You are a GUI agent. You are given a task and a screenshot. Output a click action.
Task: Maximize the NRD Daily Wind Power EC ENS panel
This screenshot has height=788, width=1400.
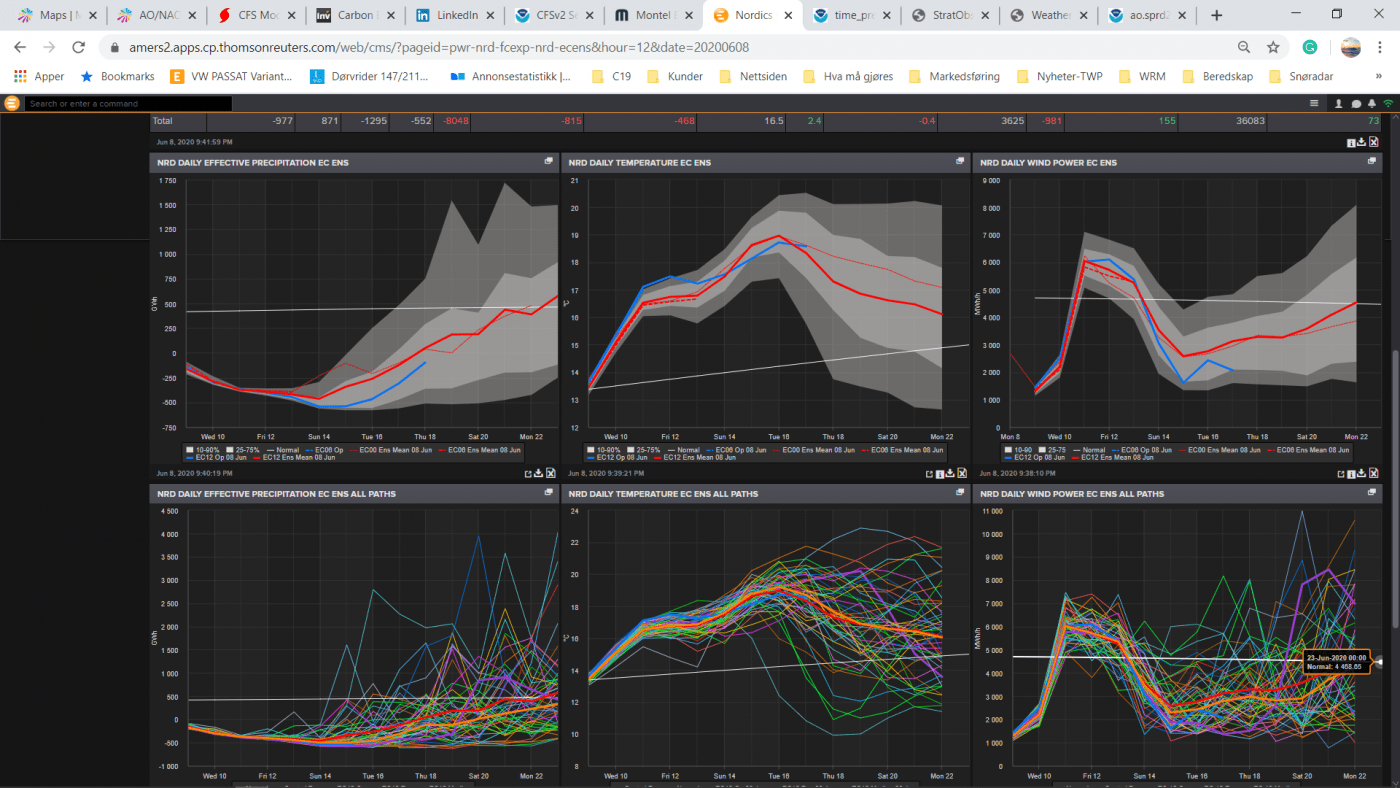(1372, 161)
